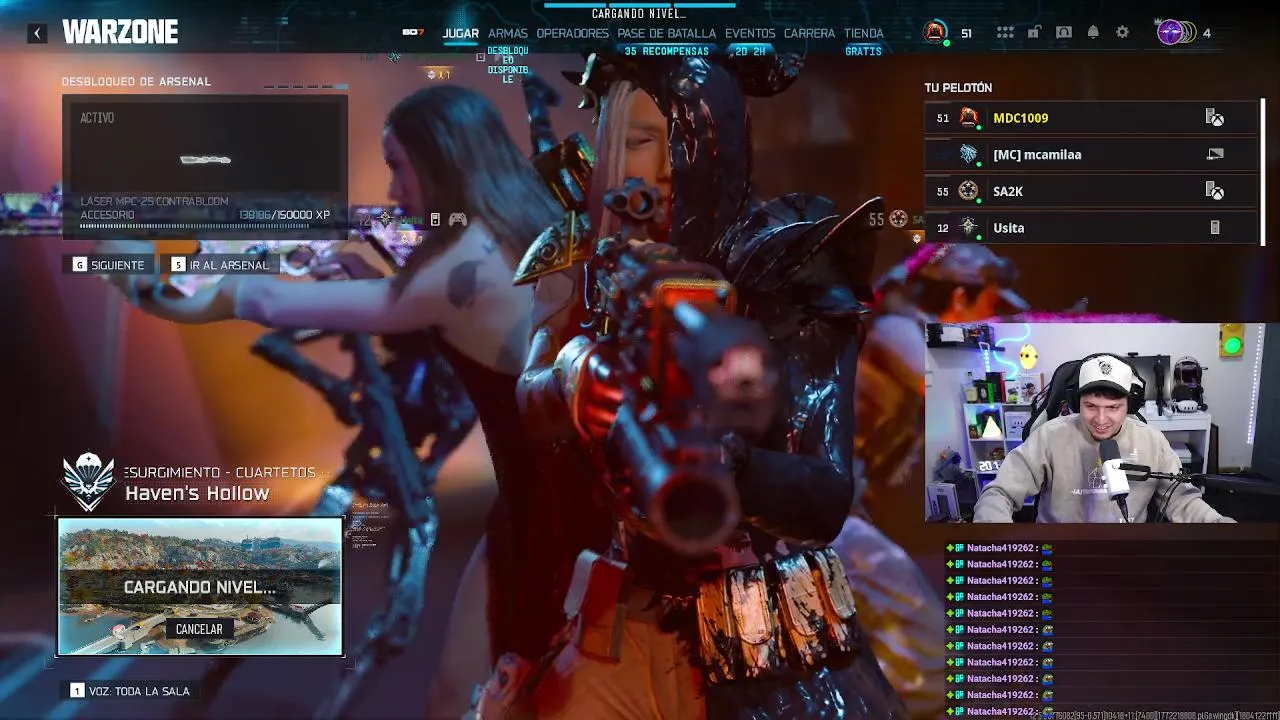Go to the EVENTOS tab
This screenshot has height=720, width=1280.
tap(750, 33)
